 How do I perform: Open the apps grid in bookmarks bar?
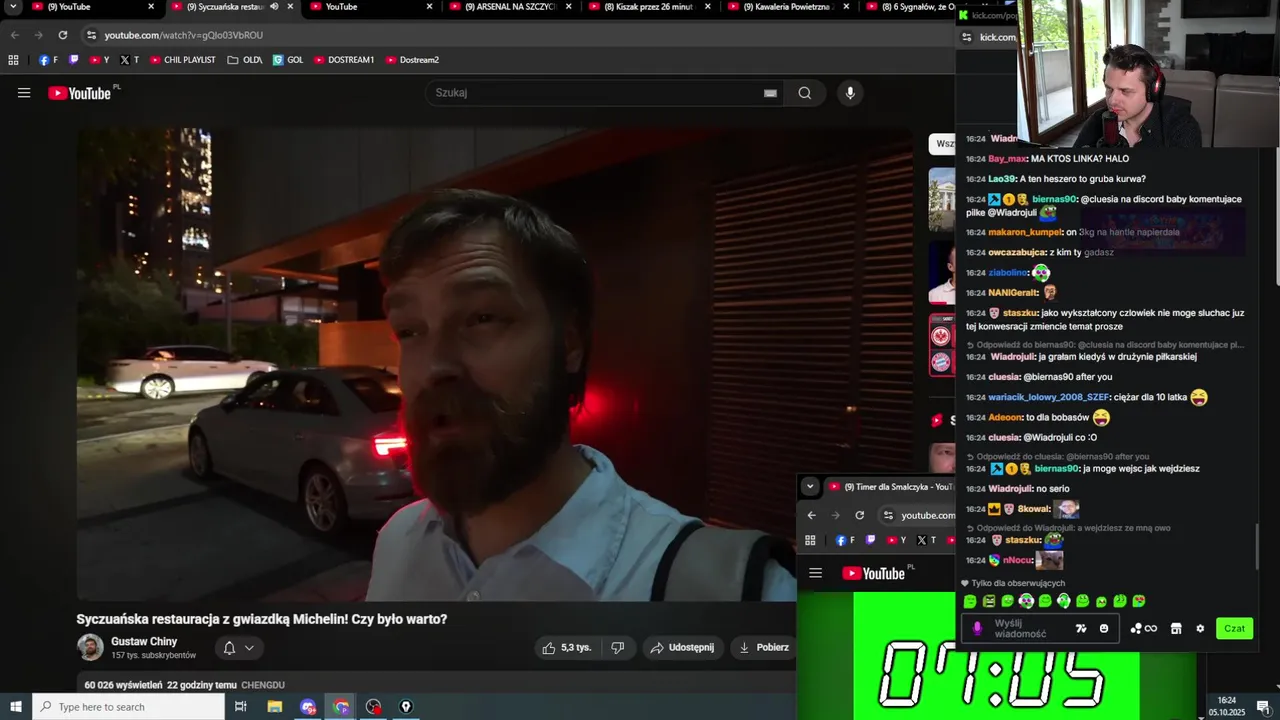13,60
